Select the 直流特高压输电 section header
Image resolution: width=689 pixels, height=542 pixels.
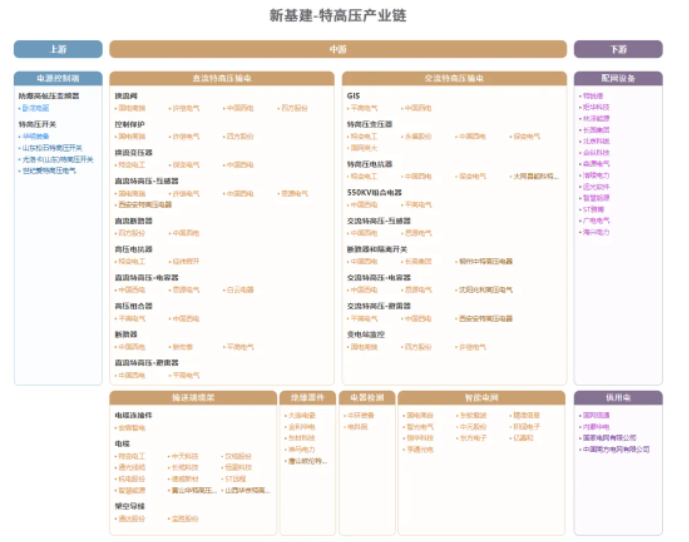(222, 78)
